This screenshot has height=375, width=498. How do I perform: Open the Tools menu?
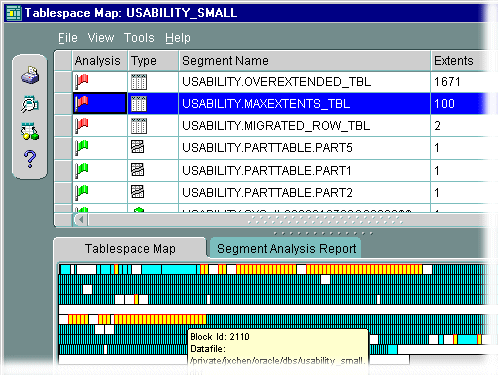(x=139, y=38)
